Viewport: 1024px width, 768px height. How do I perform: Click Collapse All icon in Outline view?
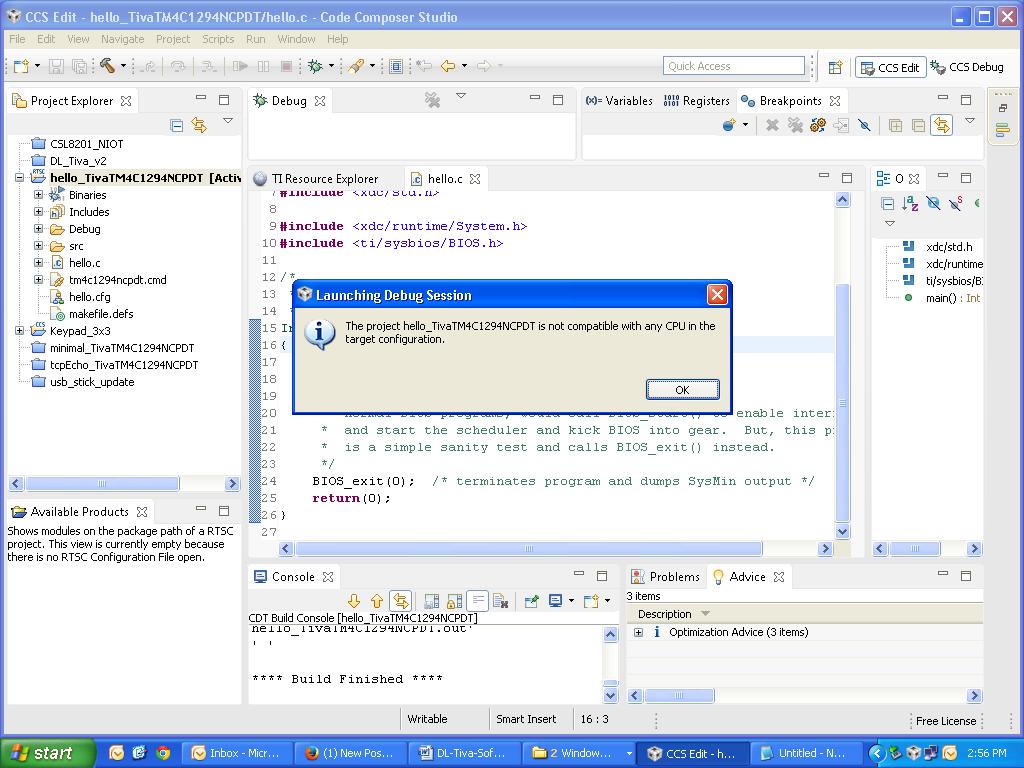(x=888, y=203)
